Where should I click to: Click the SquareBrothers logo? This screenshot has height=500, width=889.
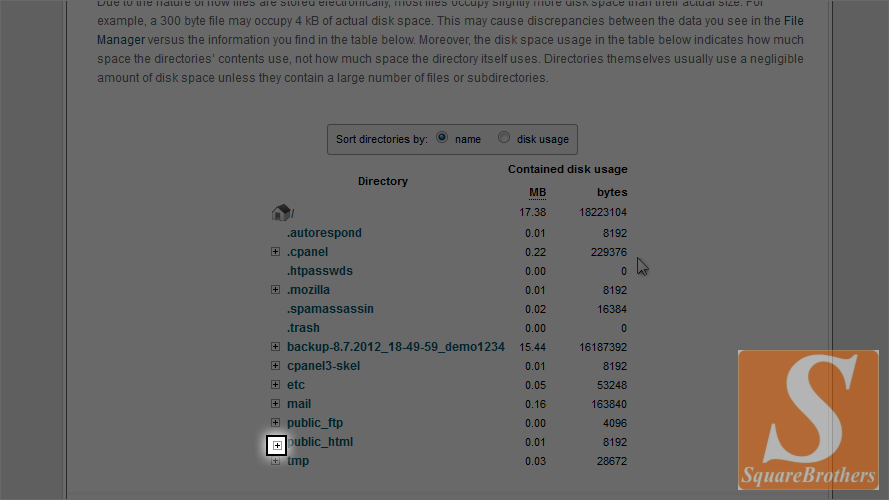[807, 419]
